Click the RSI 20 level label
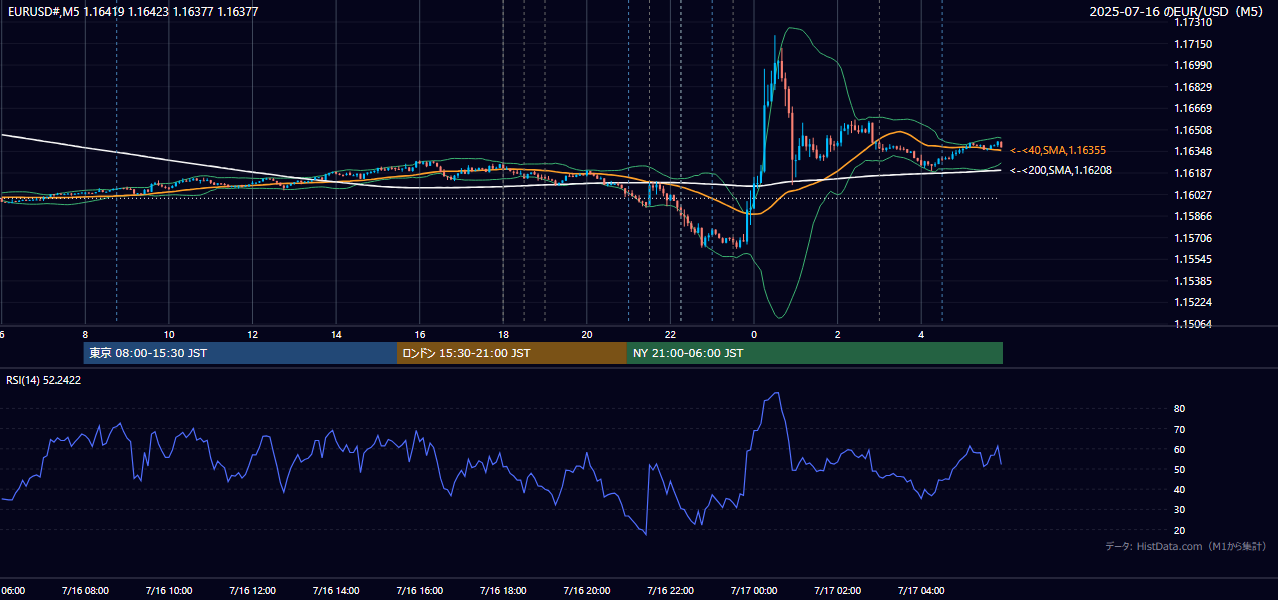The height and width of the screenshot is (600, 1278). [1180, 530]
